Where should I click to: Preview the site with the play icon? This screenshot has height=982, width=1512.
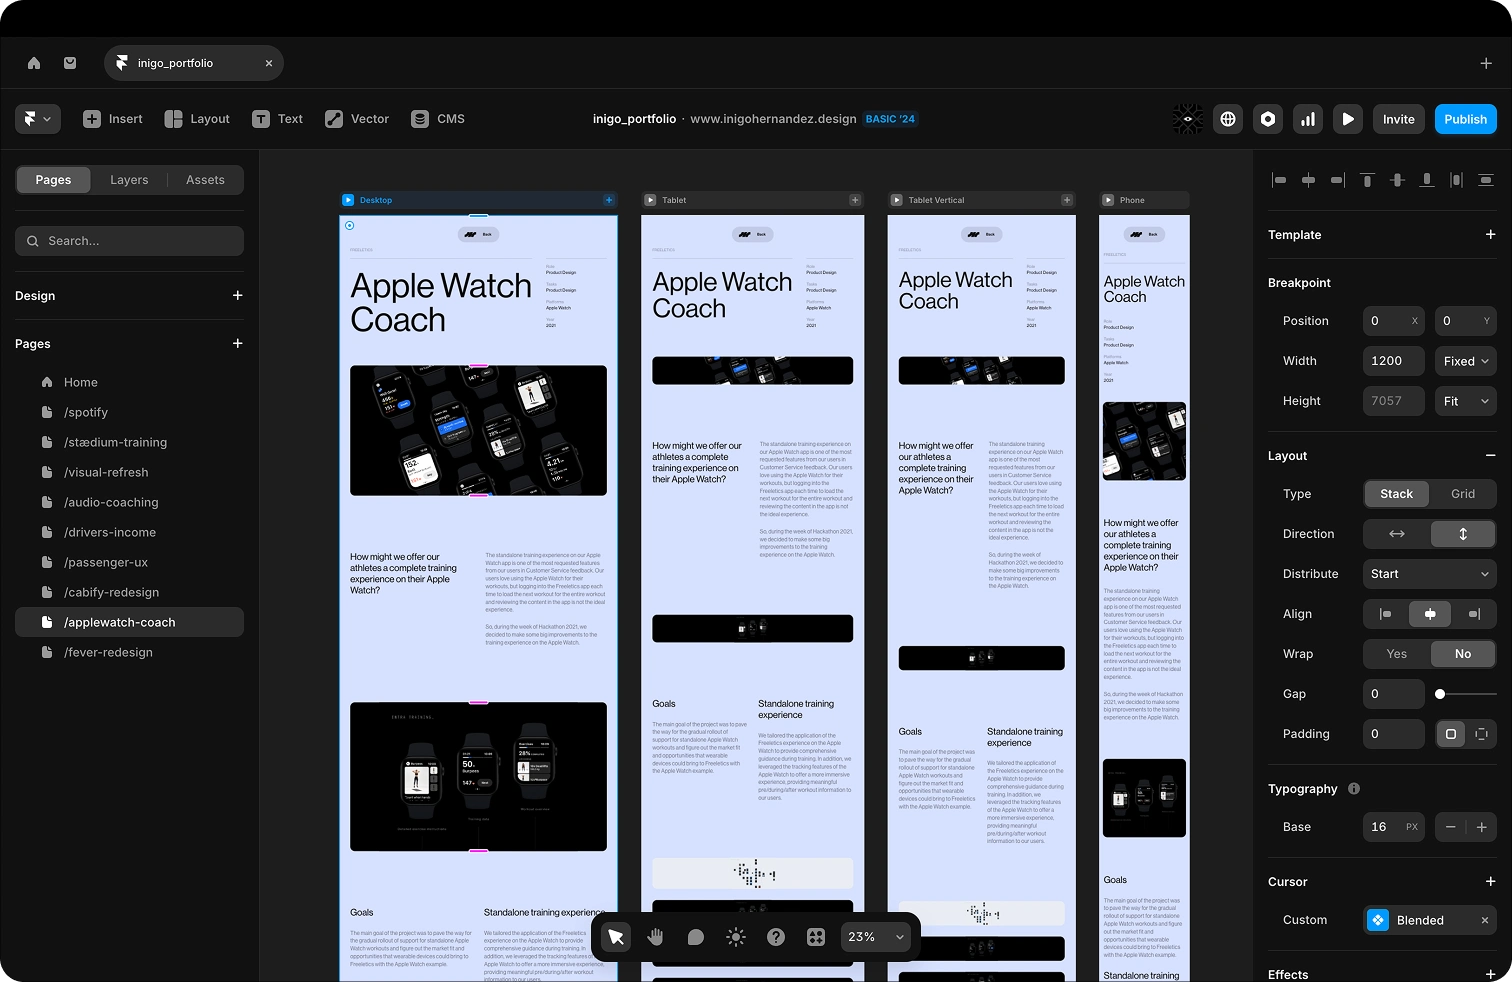[x=1348, y=118]
